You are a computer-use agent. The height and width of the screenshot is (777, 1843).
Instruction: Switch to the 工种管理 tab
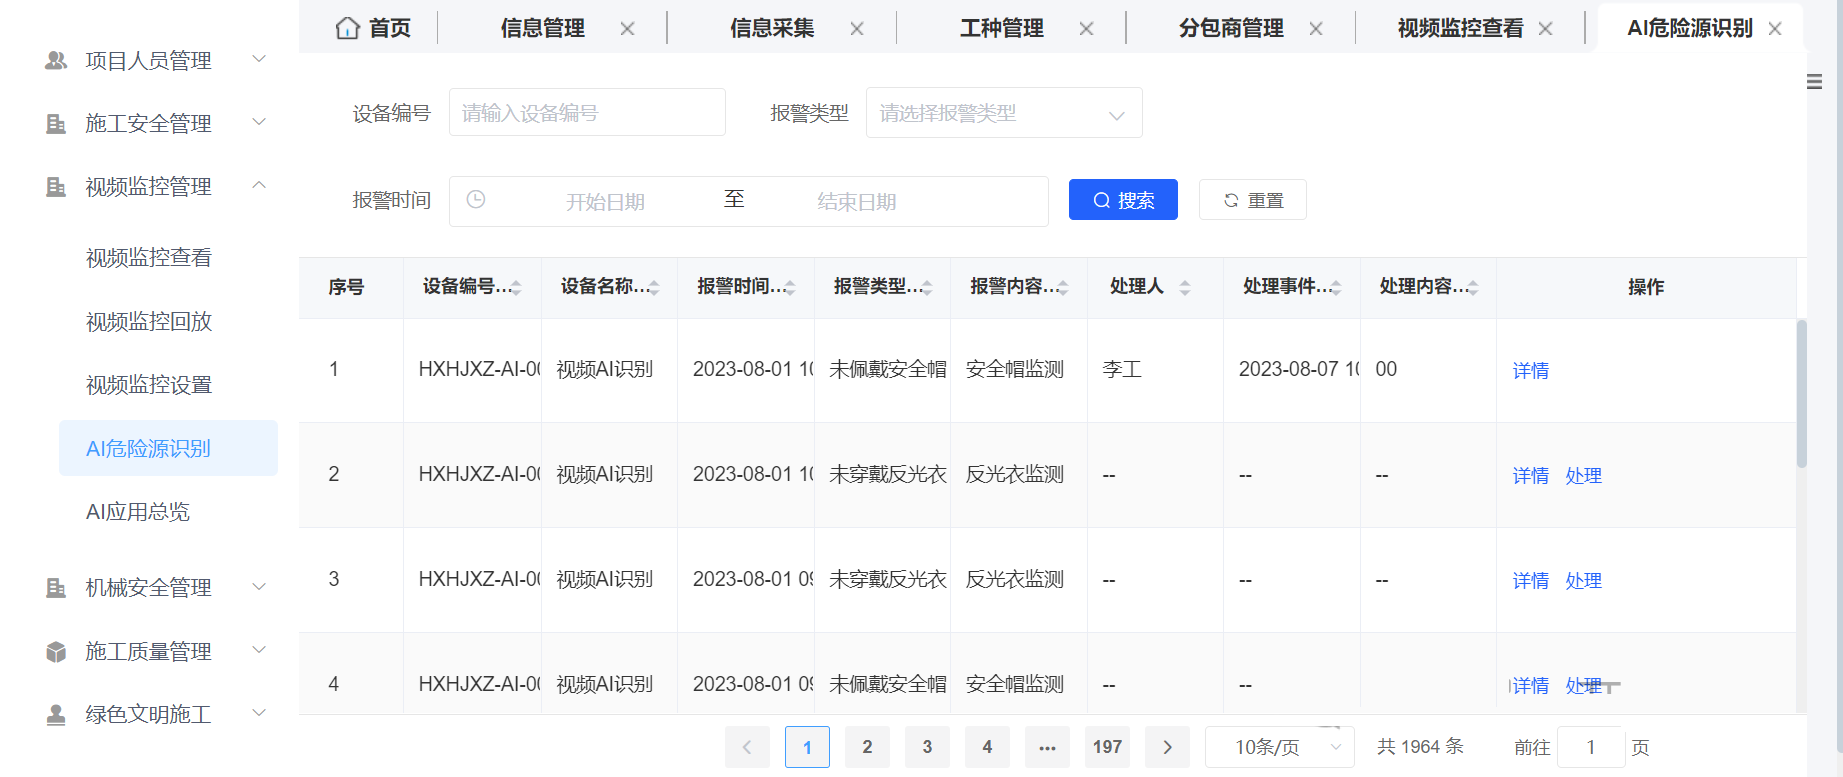1001,29
